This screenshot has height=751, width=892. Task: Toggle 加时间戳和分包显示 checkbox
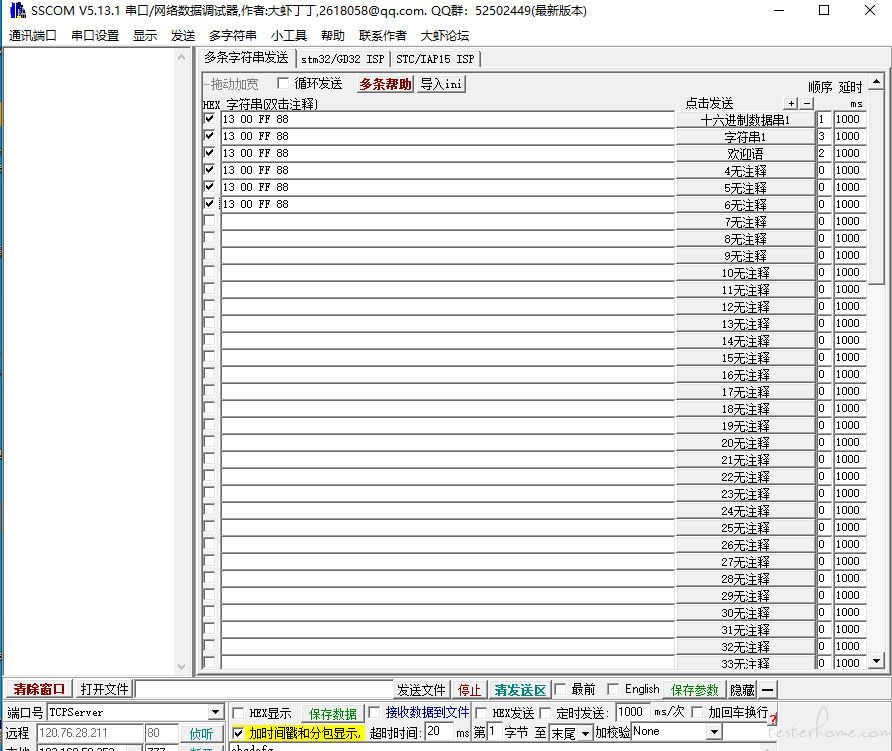pos(238,733)
